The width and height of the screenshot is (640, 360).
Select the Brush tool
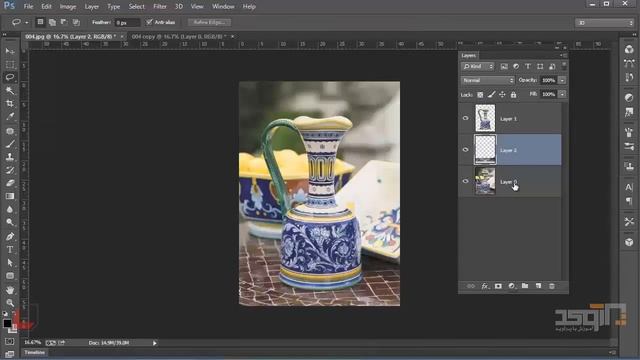(10, 144)
